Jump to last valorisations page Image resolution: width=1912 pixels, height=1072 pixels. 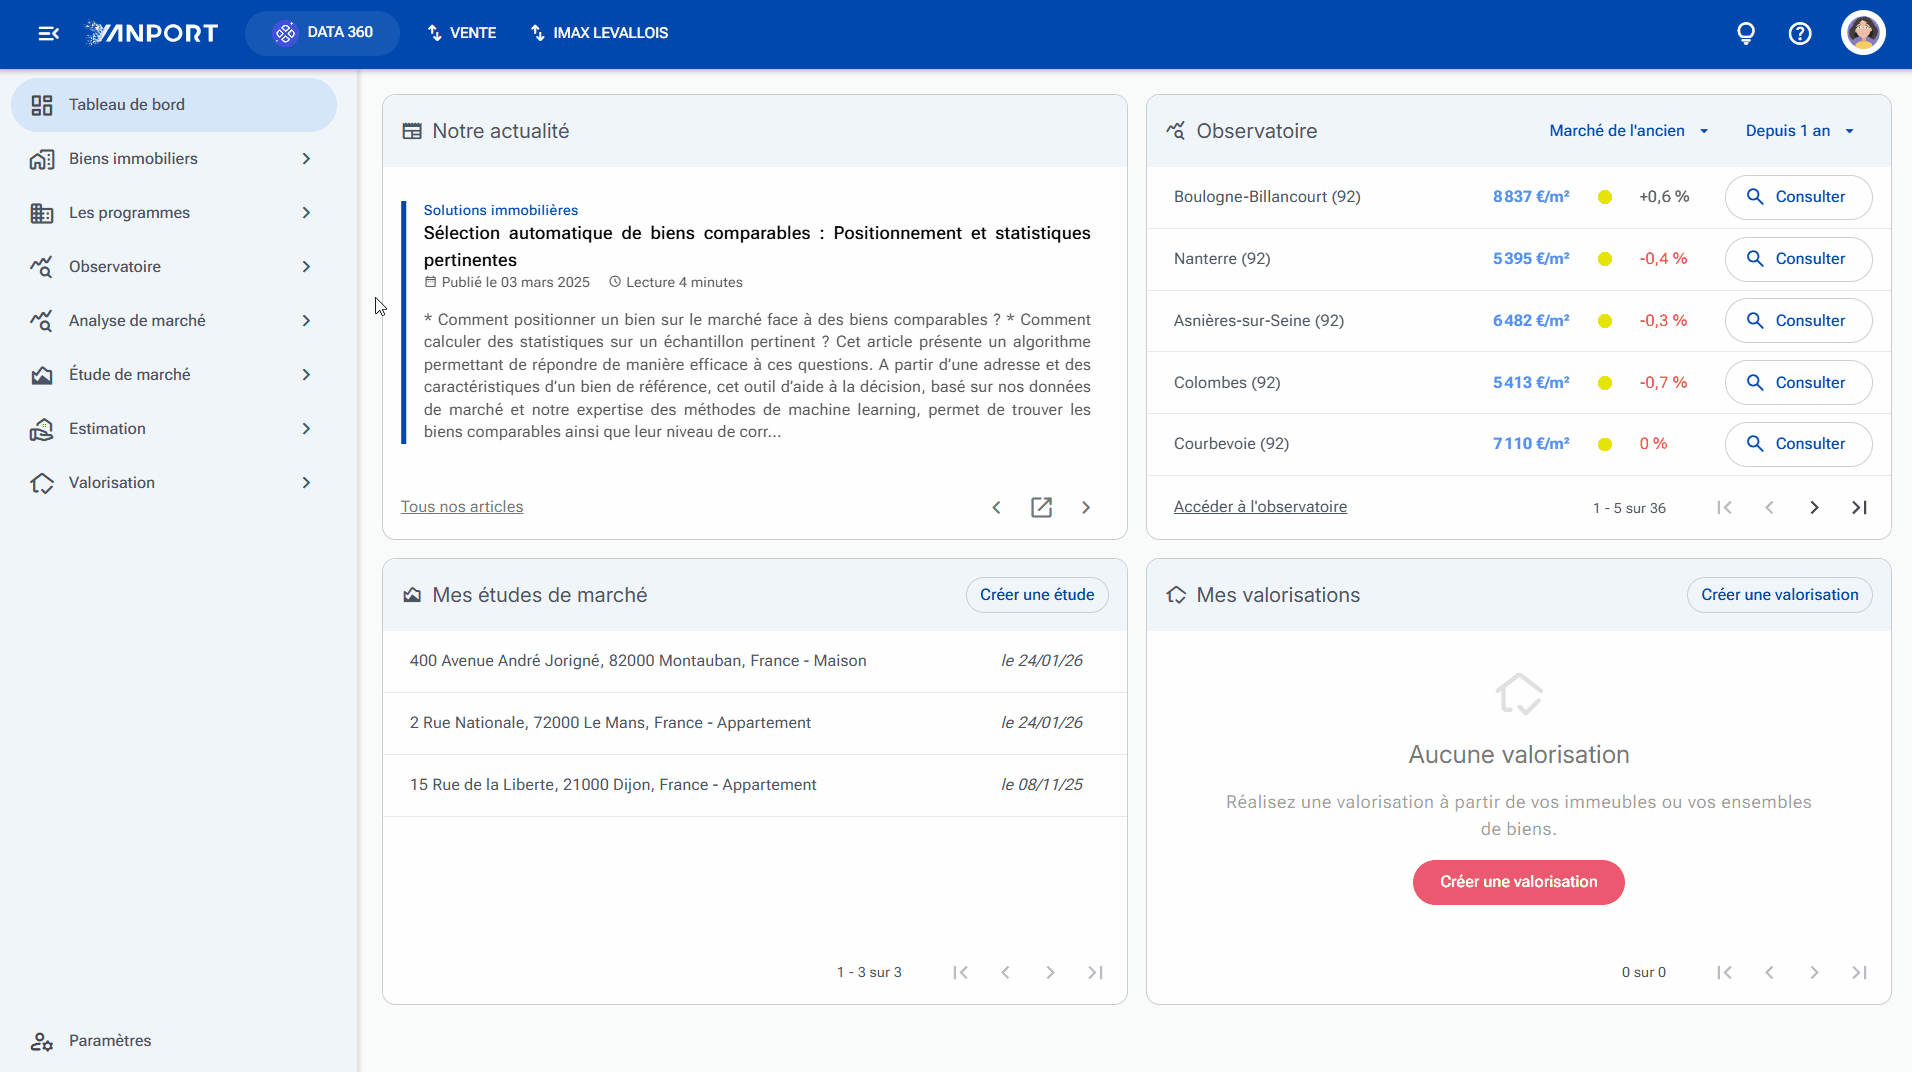[1859, 972]
